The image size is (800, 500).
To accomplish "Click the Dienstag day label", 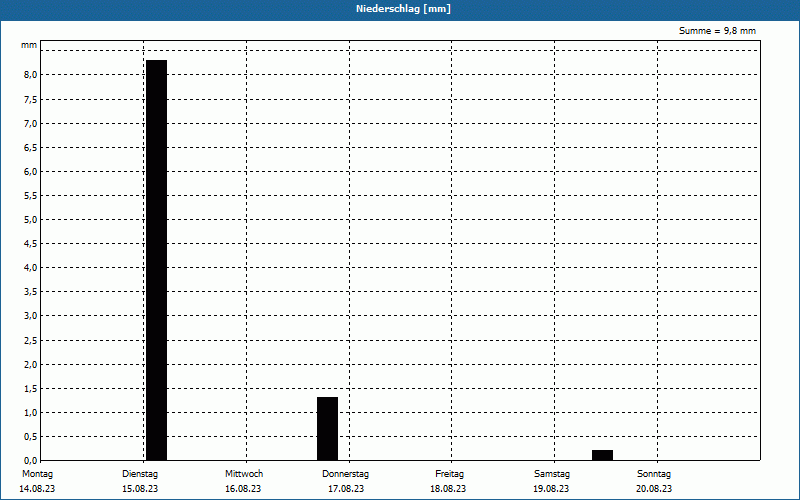I will [140, 473].
